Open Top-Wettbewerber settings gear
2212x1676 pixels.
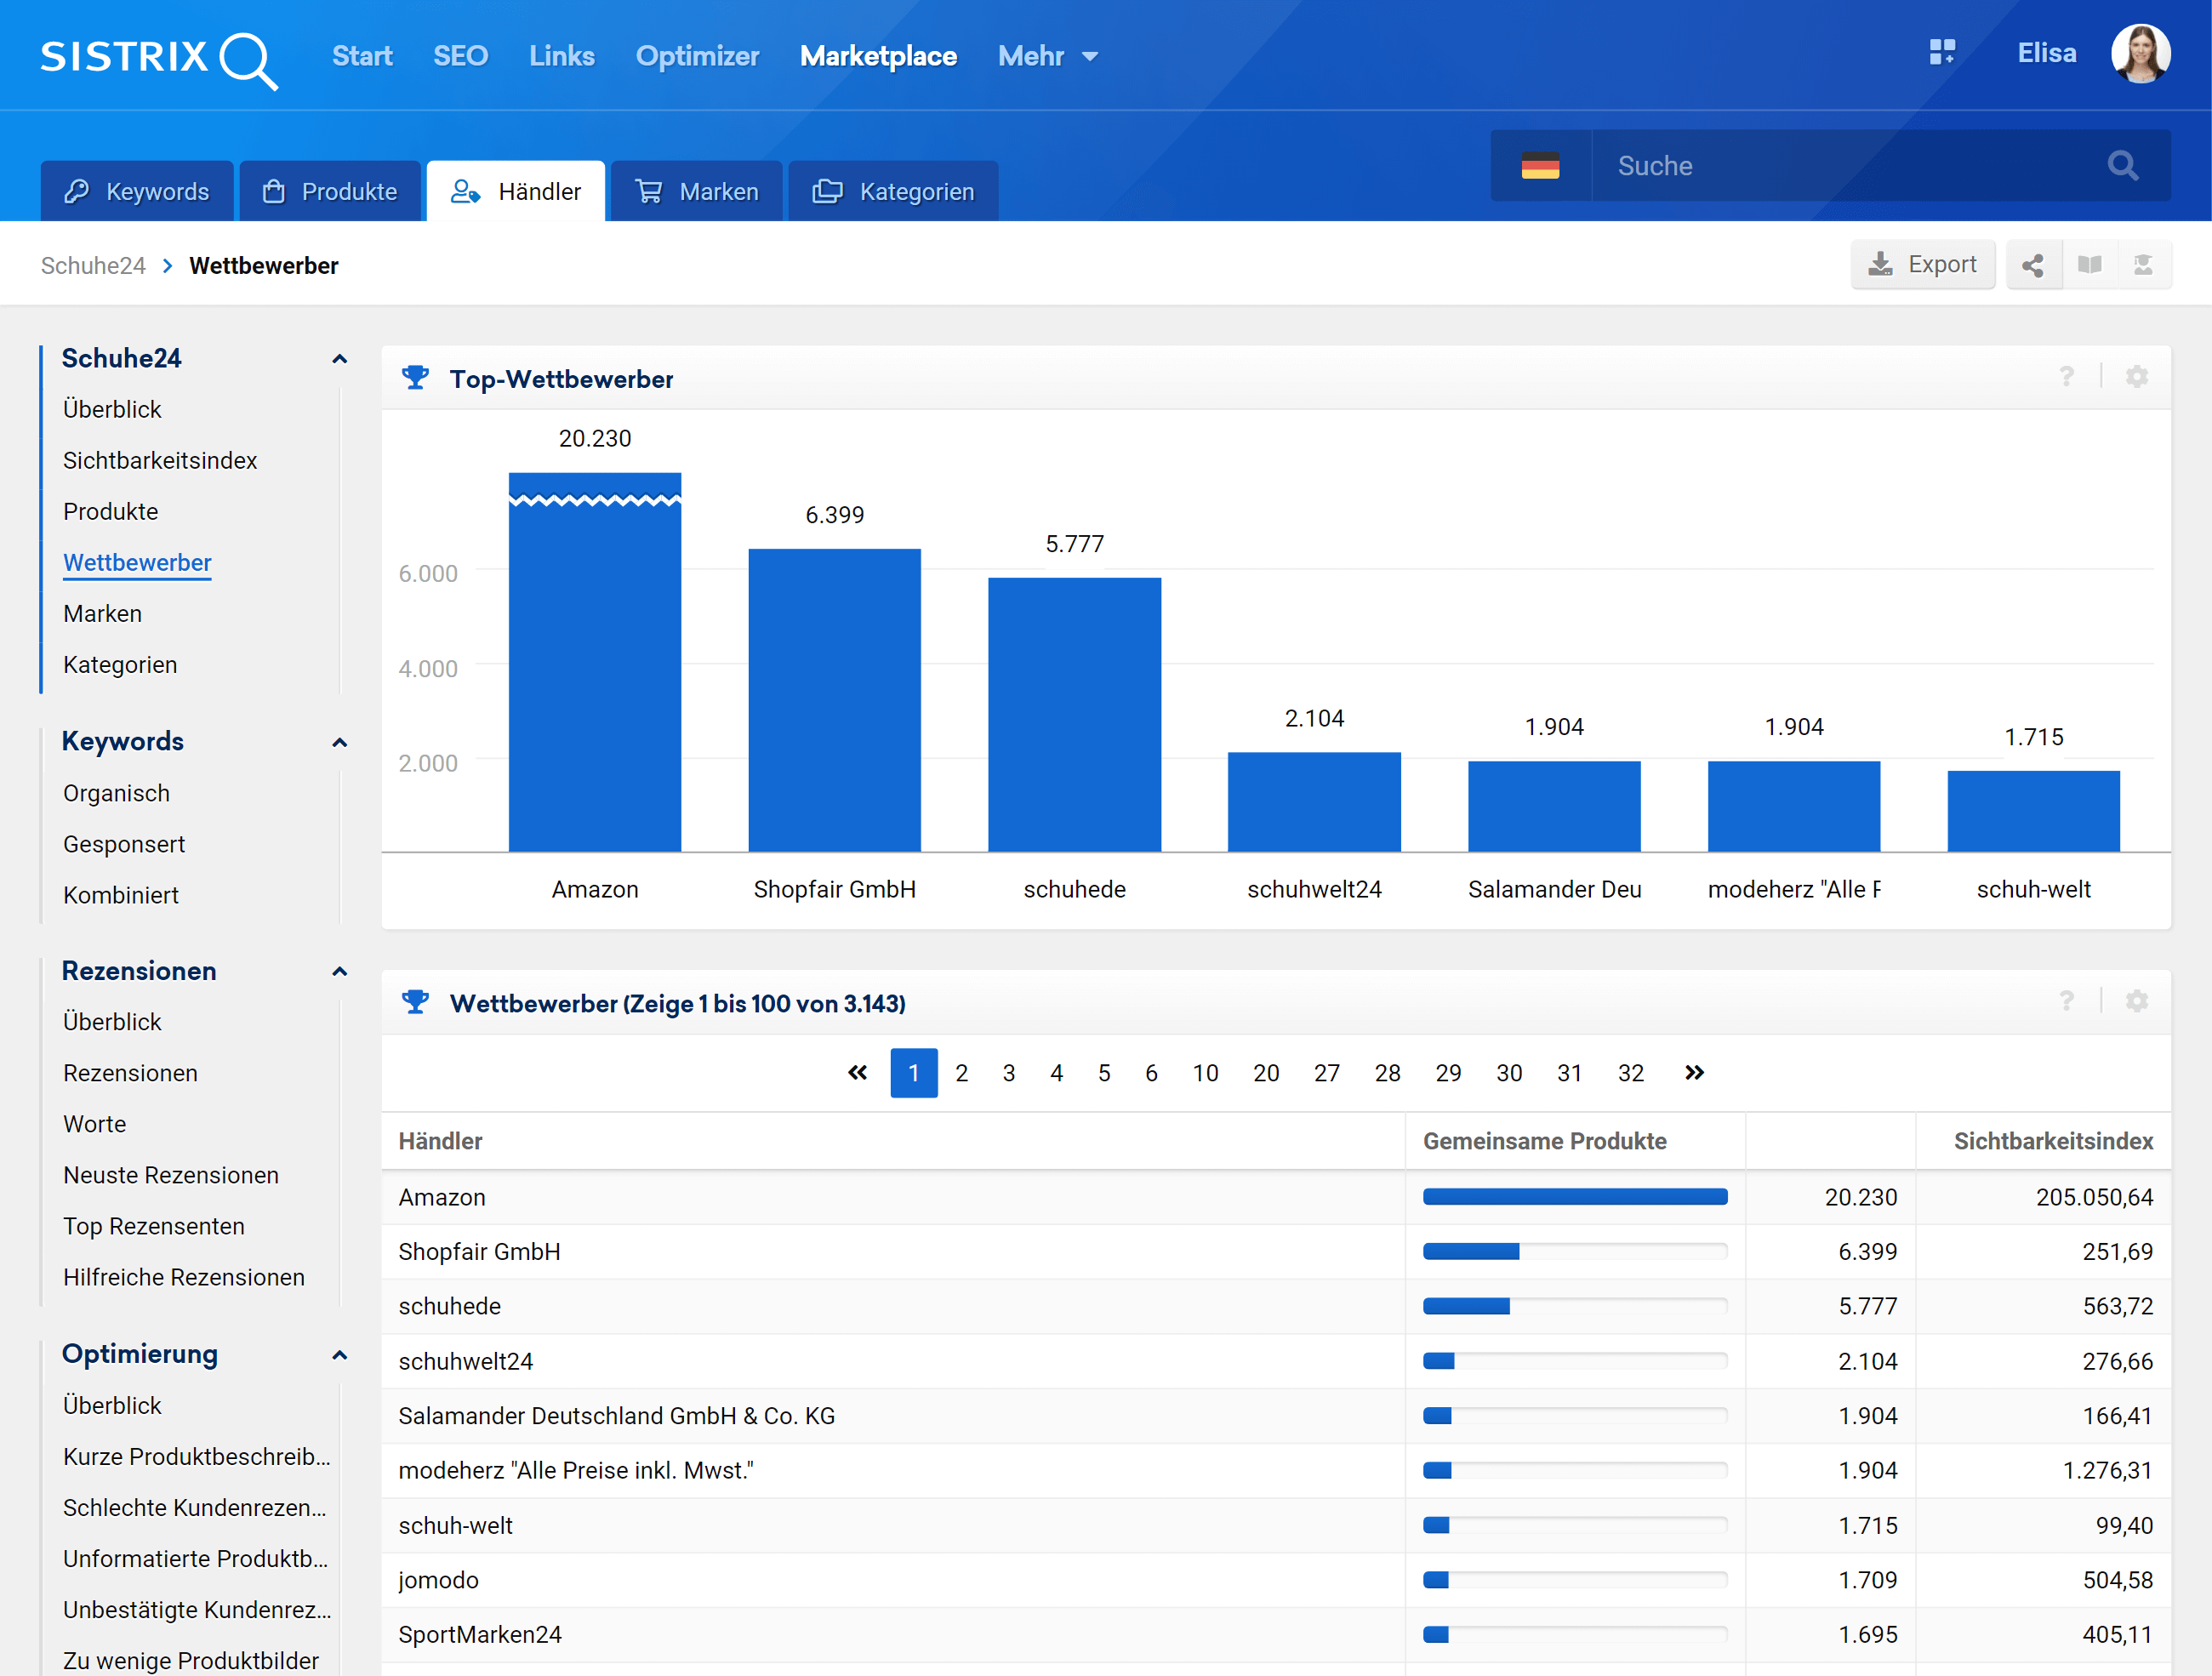pos(2136,377)
